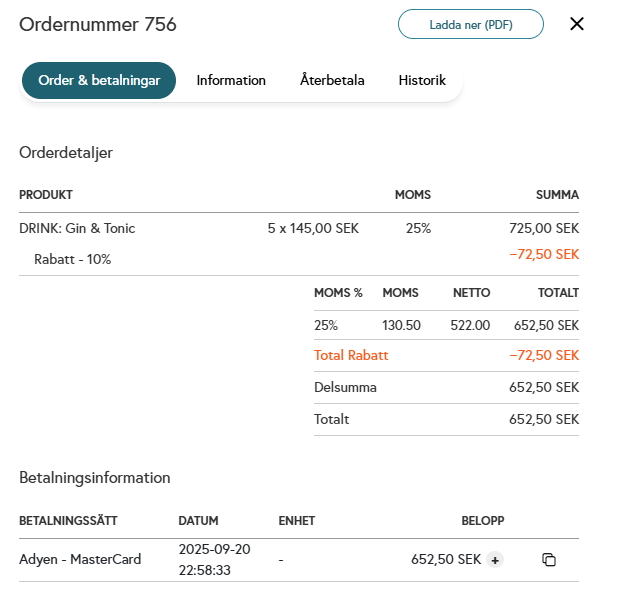
Task: Click the 522.00 netto value
Action: click(x=470, y=325)
